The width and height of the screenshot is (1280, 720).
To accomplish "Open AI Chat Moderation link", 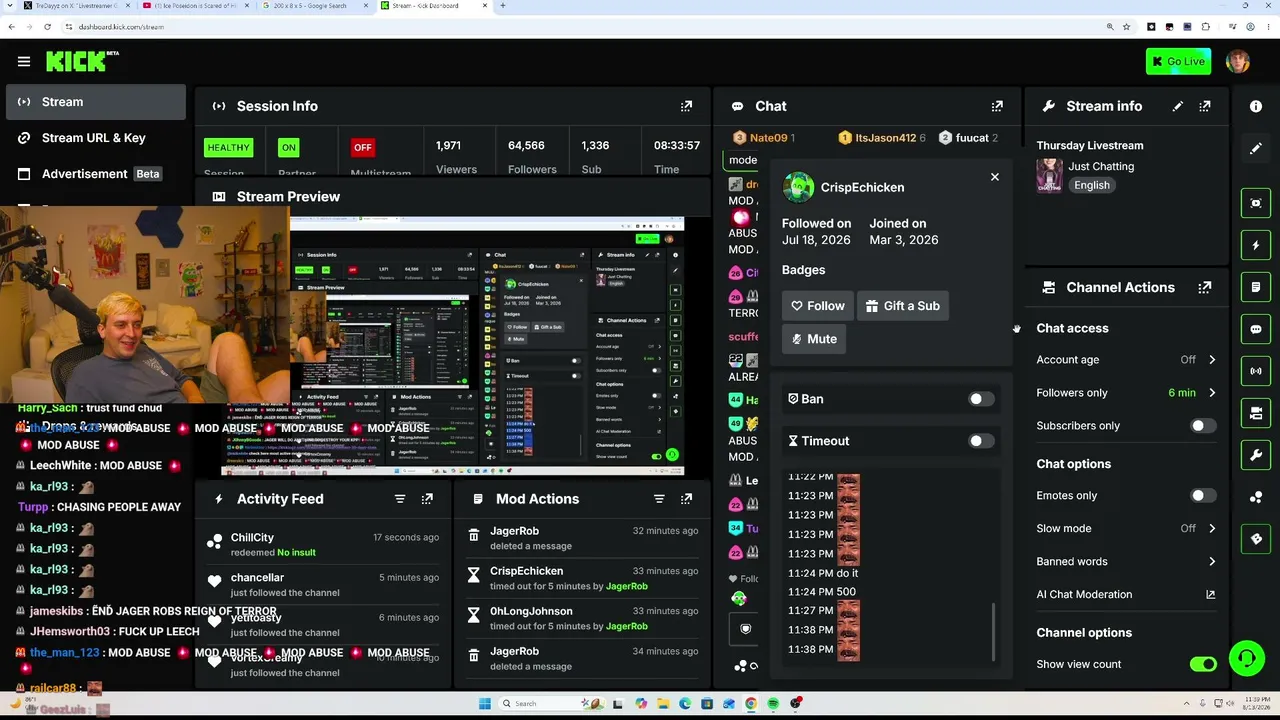I will pyautogui.click(x=1126, y=594).
